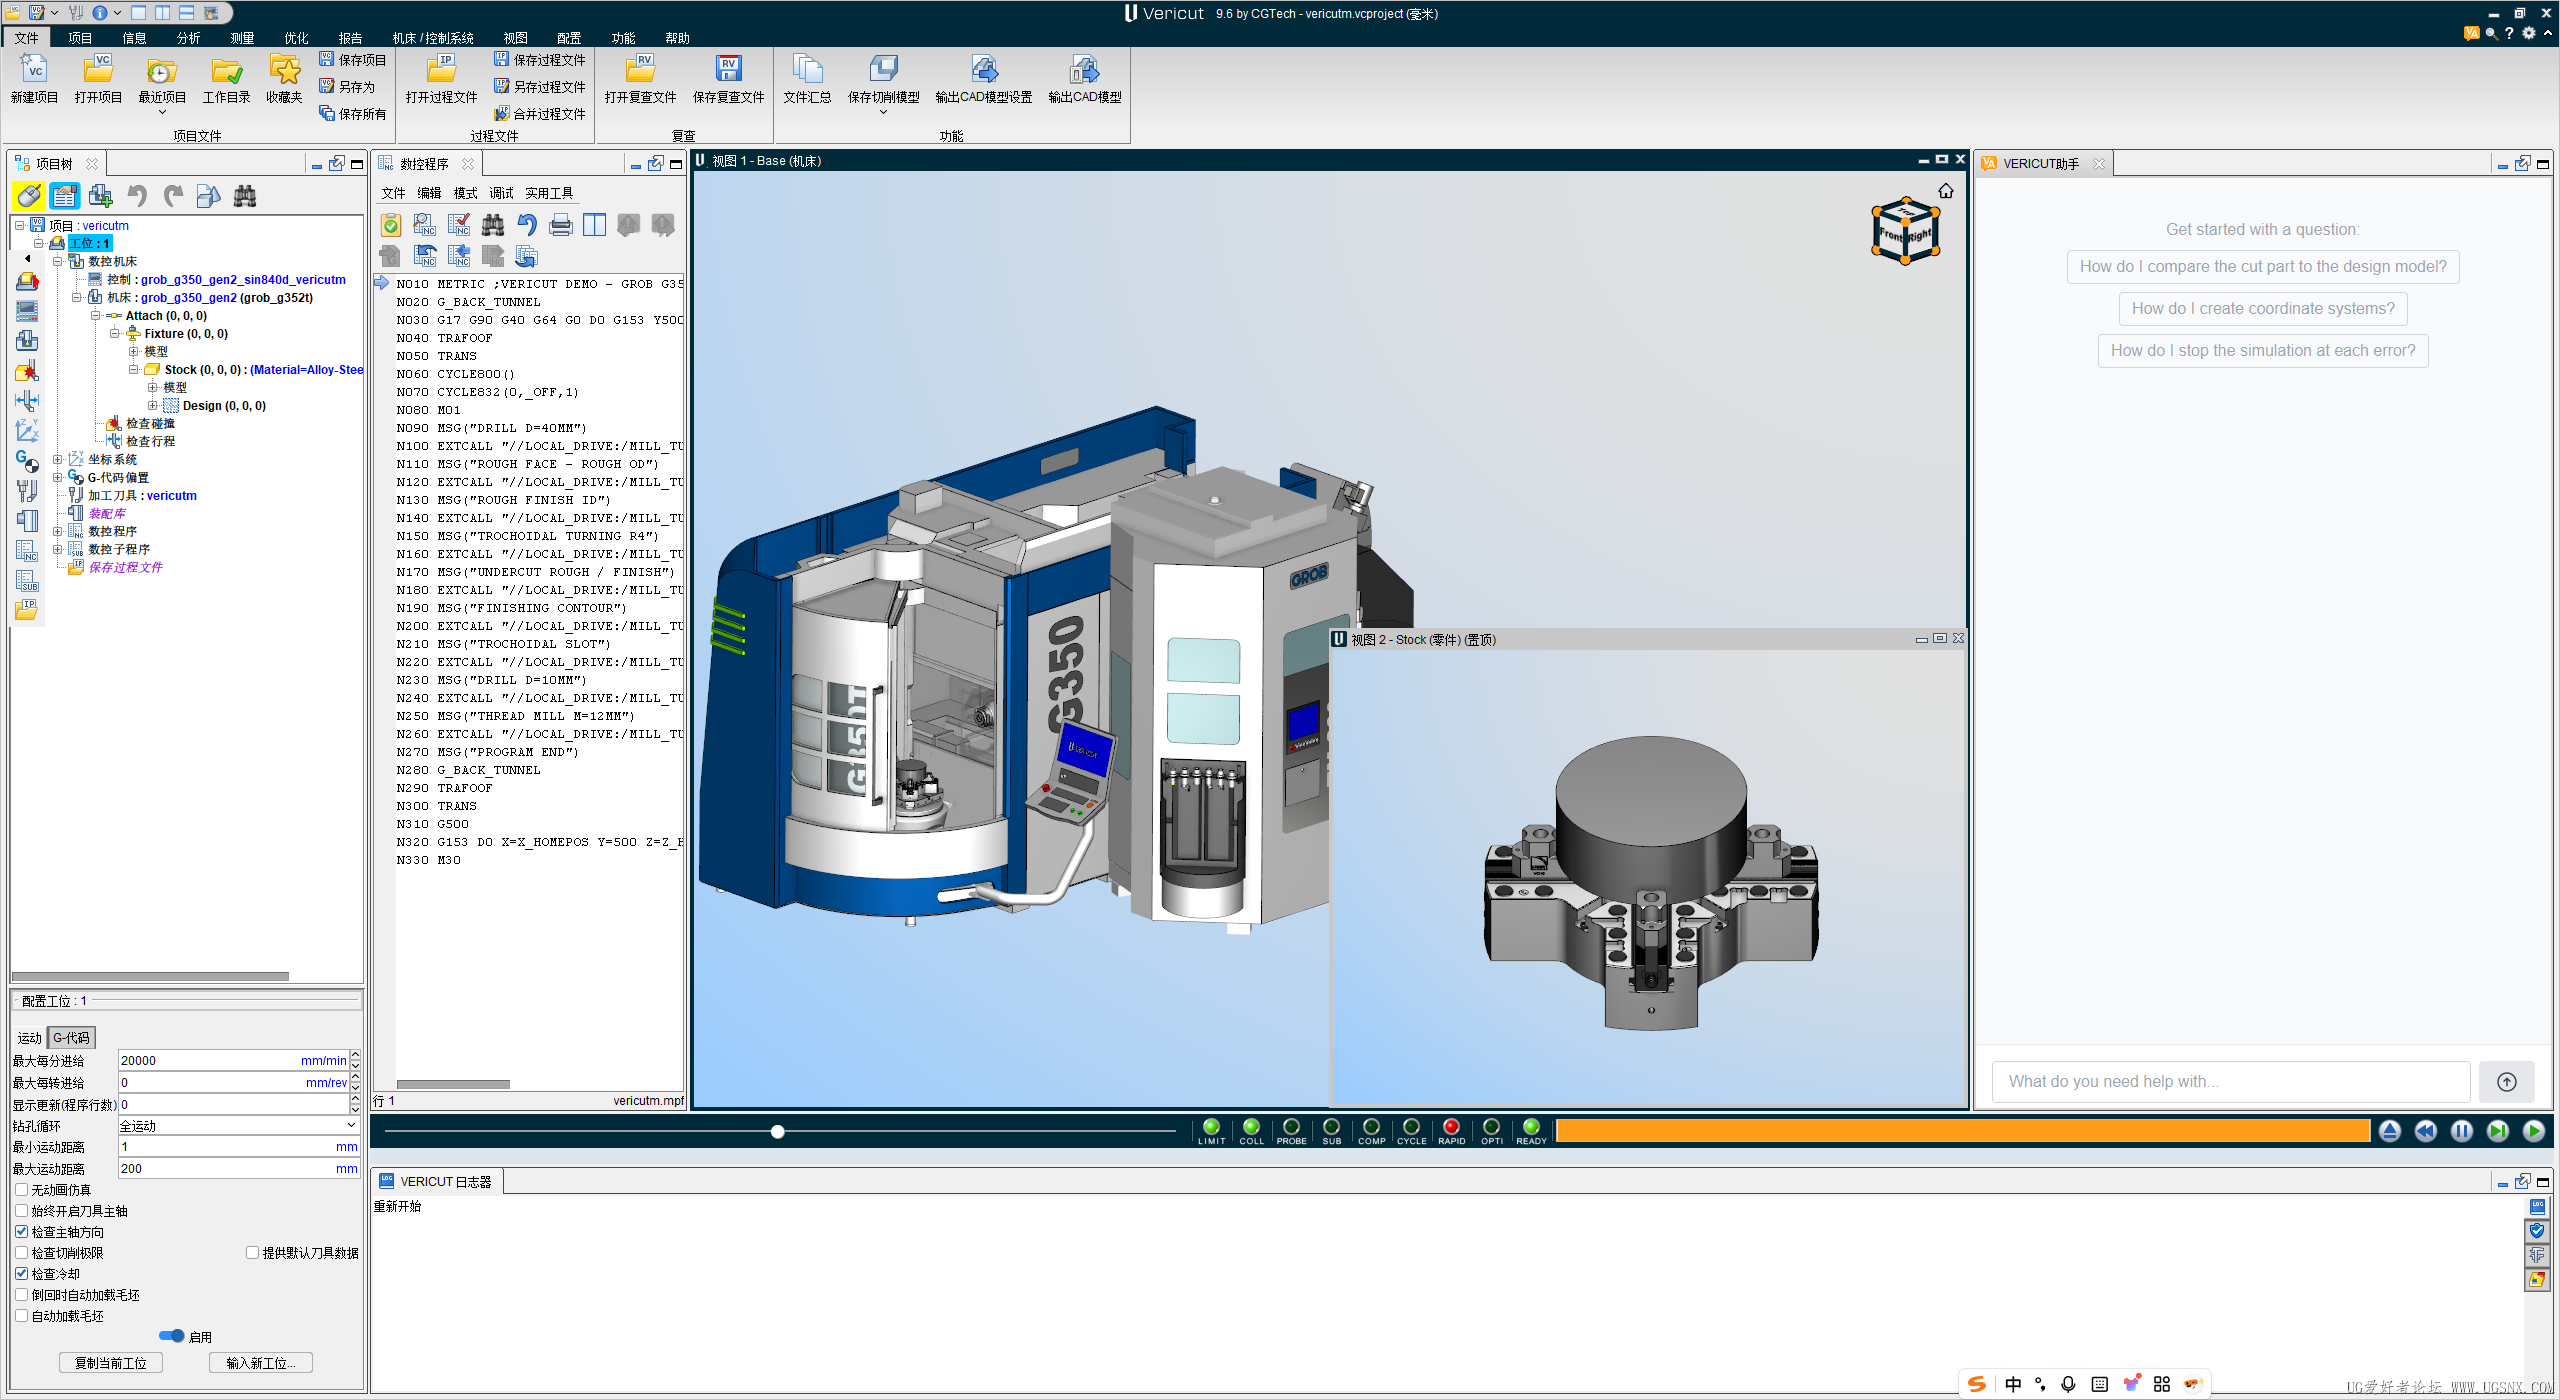Click 'How do I stop the simulation' suggestion
The width and height of the screenshot is (2560, 1400).
click(x=2262, y=351)
